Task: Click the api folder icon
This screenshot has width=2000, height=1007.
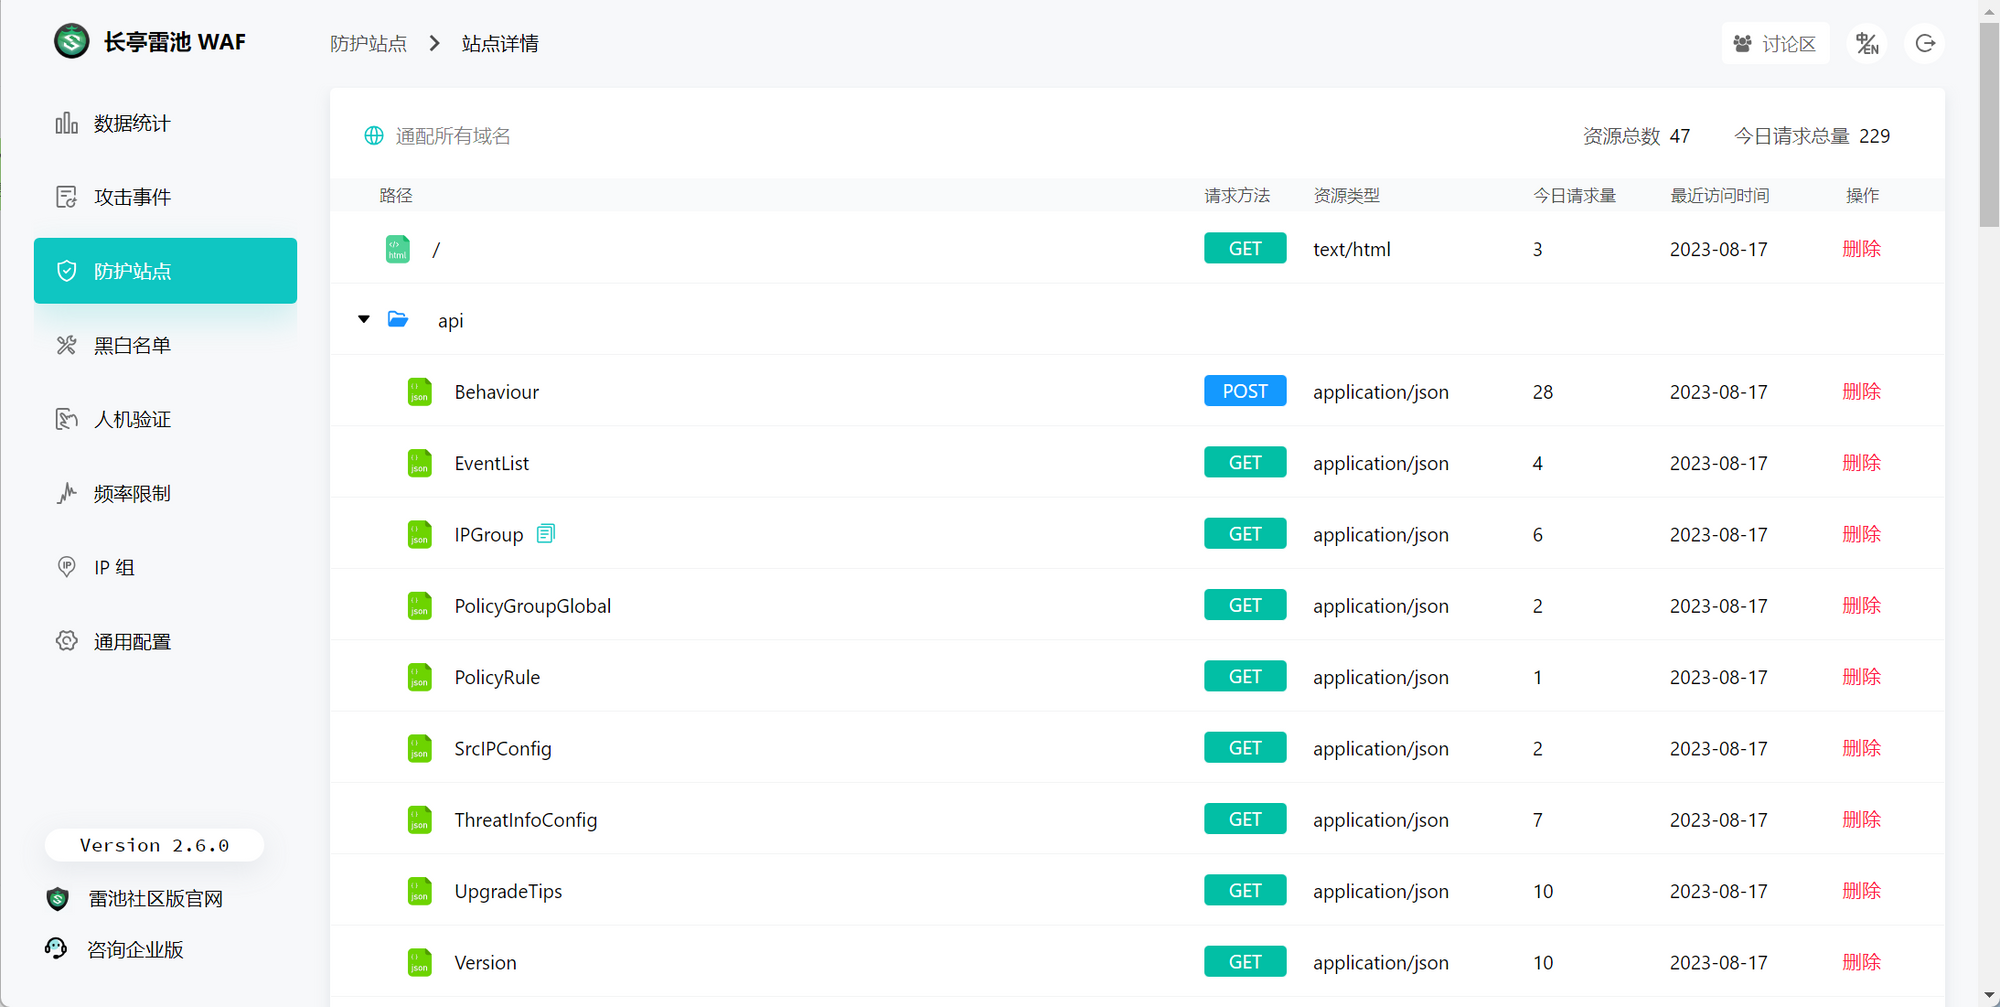Action: 398,320
